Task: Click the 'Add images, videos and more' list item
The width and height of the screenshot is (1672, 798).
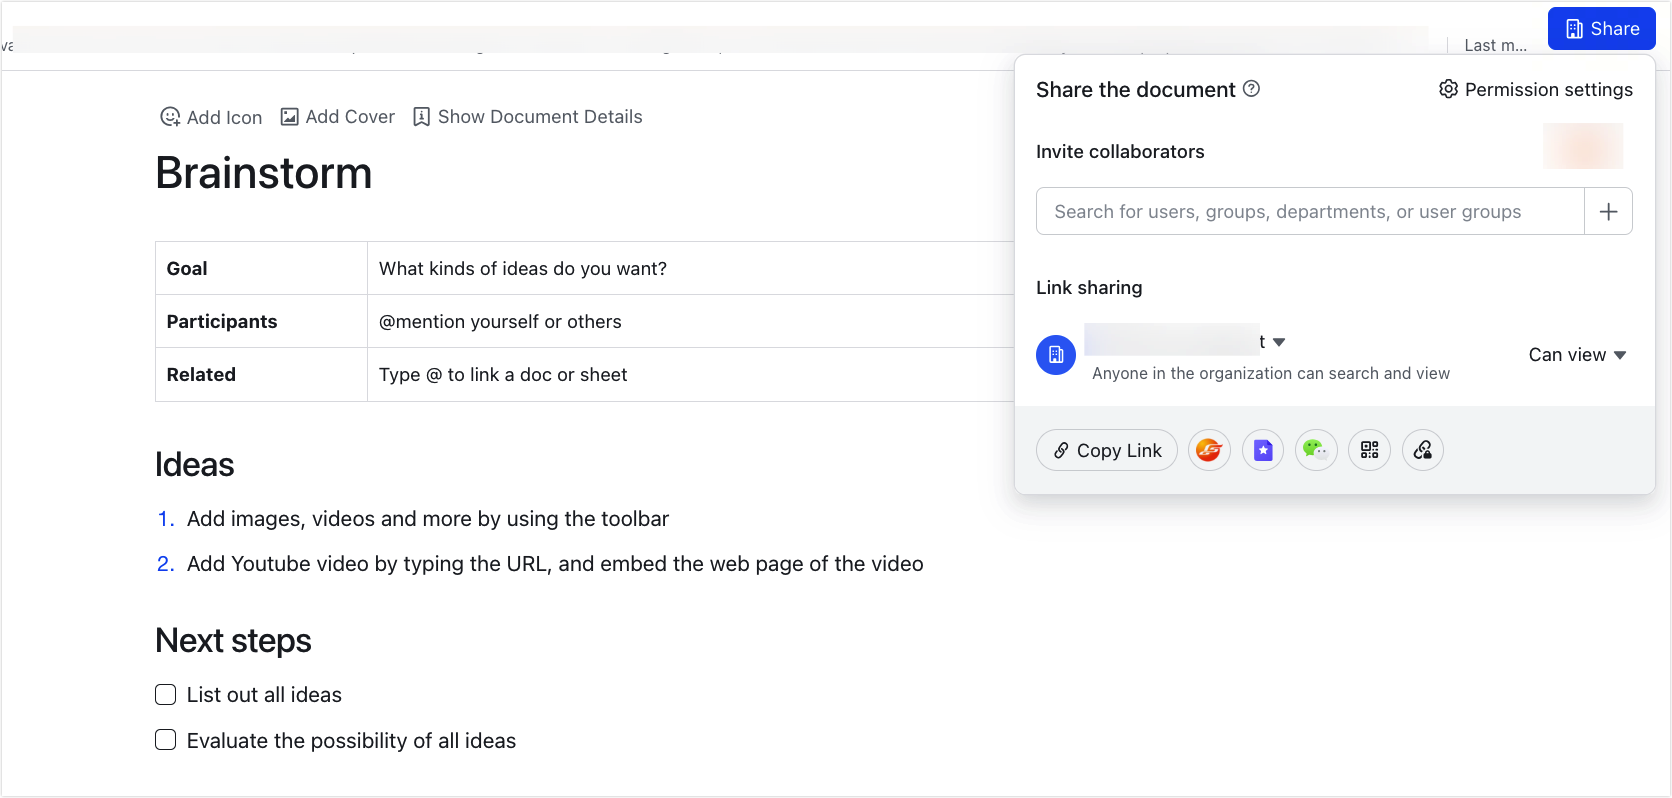Action: [x=428, y=519]
